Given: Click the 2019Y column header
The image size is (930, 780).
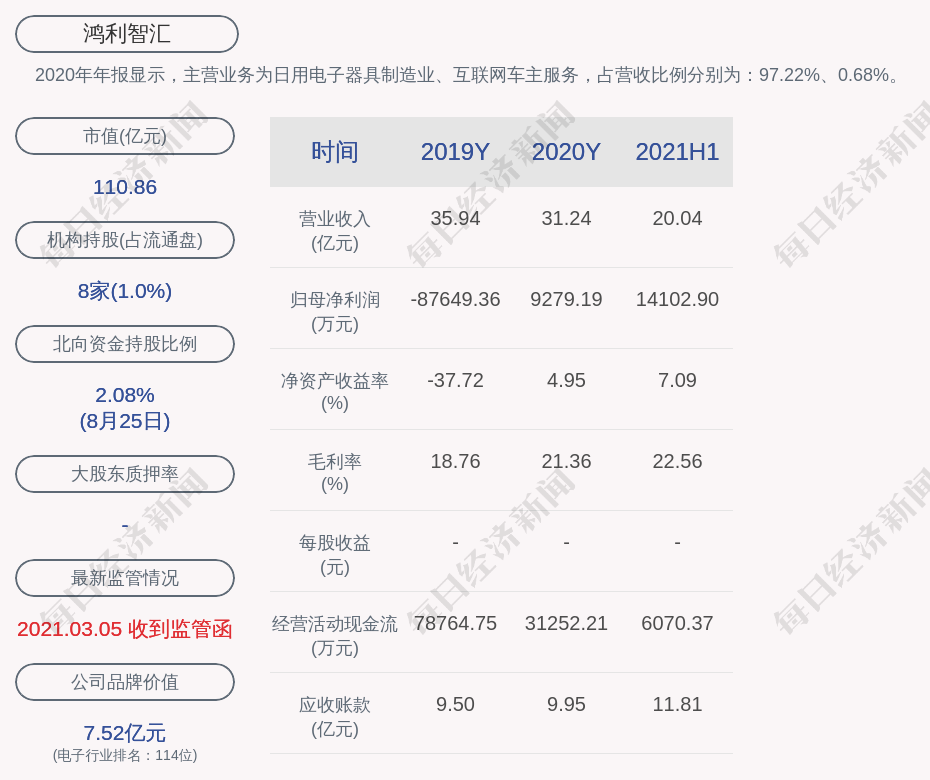Looking at the screenshot, I should pyautogui.click(x=455, y=152).
